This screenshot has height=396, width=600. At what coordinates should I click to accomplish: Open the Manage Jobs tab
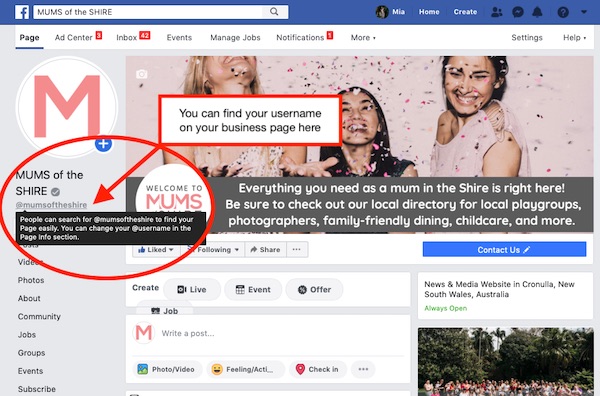tap(235, 37)
